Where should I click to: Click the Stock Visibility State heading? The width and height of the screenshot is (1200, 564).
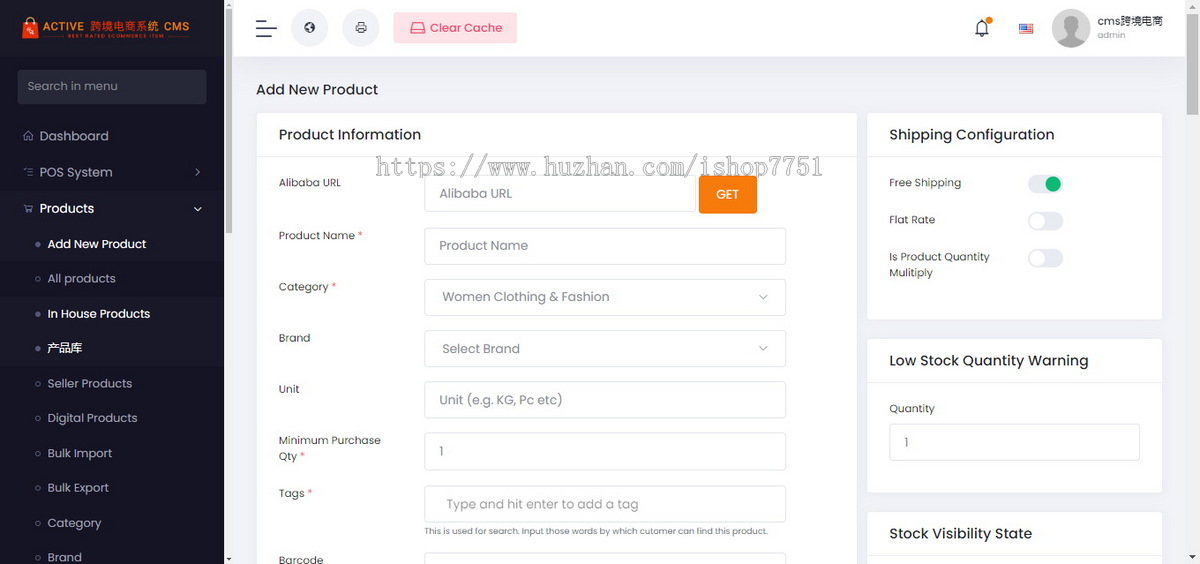coord(961,534)
